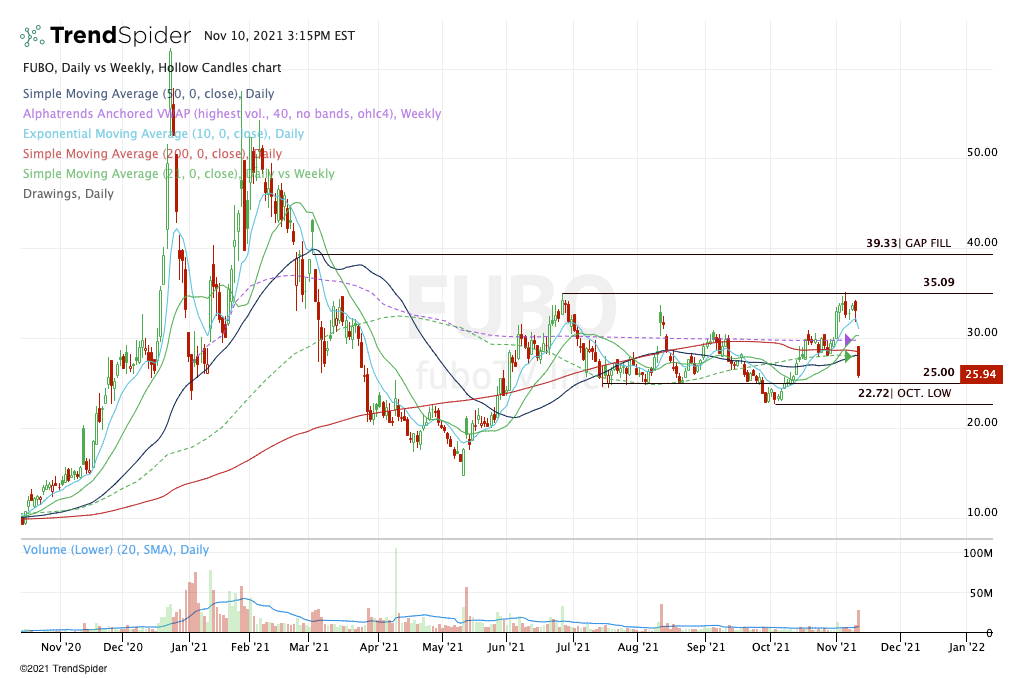Select the 'Simple Moving Average (21, 0, close)' legend
Screen dimensions: 1023x678
pos(179,174)
